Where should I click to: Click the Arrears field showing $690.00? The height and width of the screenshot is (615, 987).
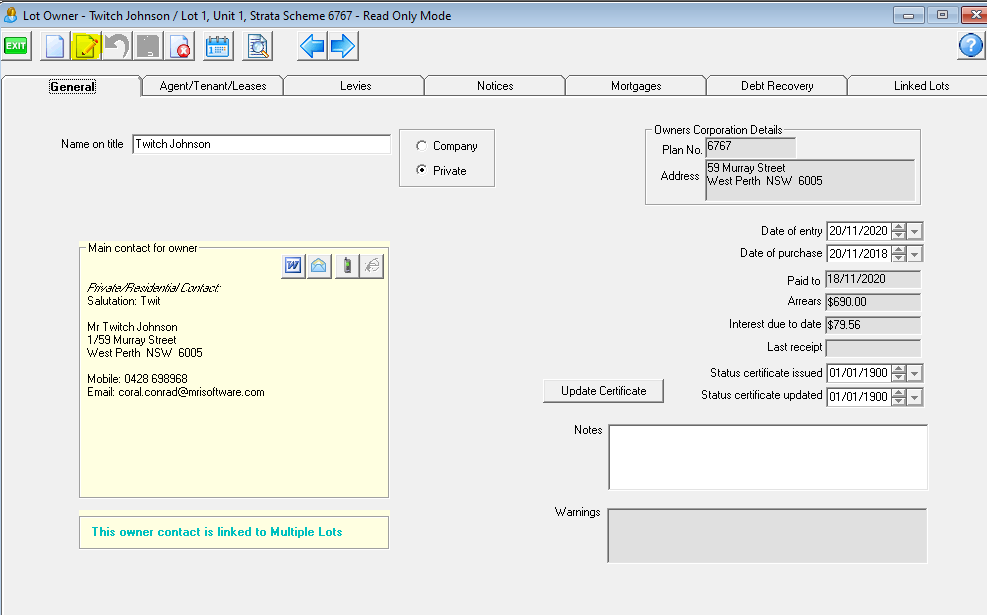tap(873, 302)
